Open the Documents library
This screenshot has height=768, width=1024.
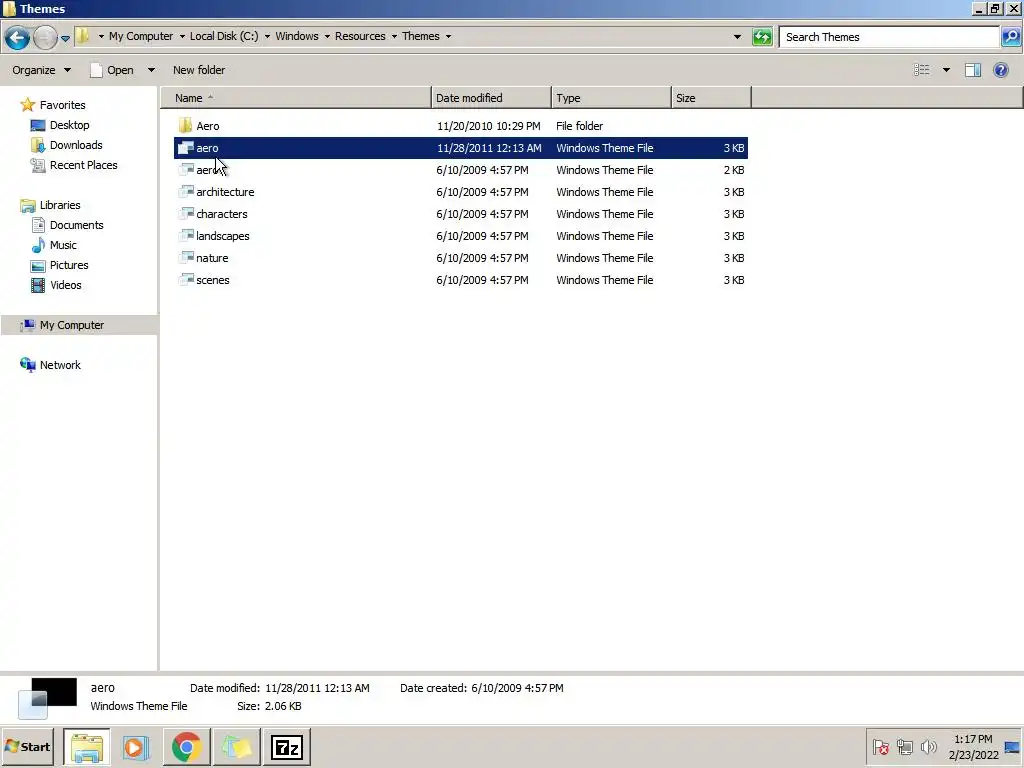[76, 225]
